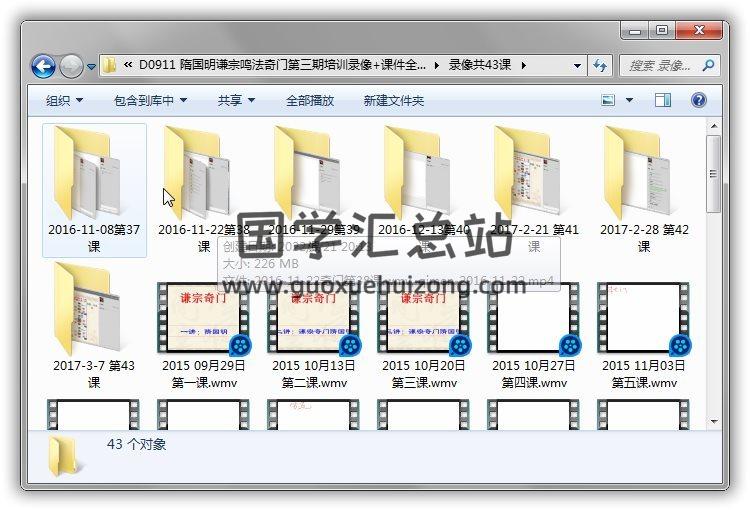This screenshot has width=750, height=511.
Task: Select video 2015 10月20日第三课.wmv thumbnail
Action: pyautogui.click(x=424, y=318)
